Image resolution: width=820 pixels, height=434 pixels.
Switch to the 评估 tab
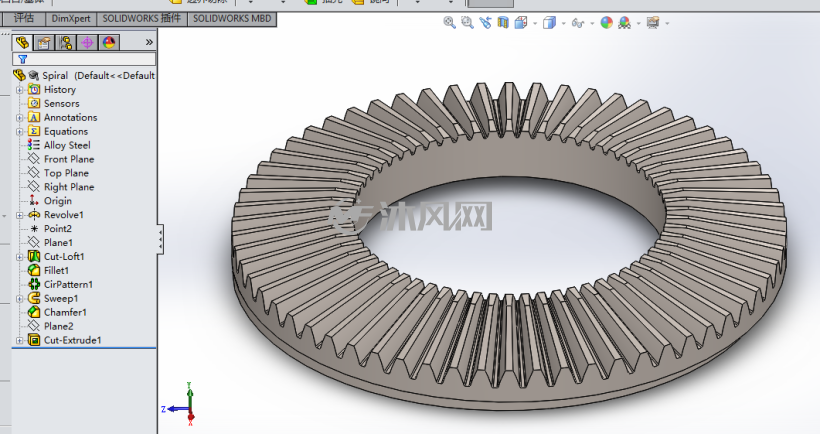point(24,19)
